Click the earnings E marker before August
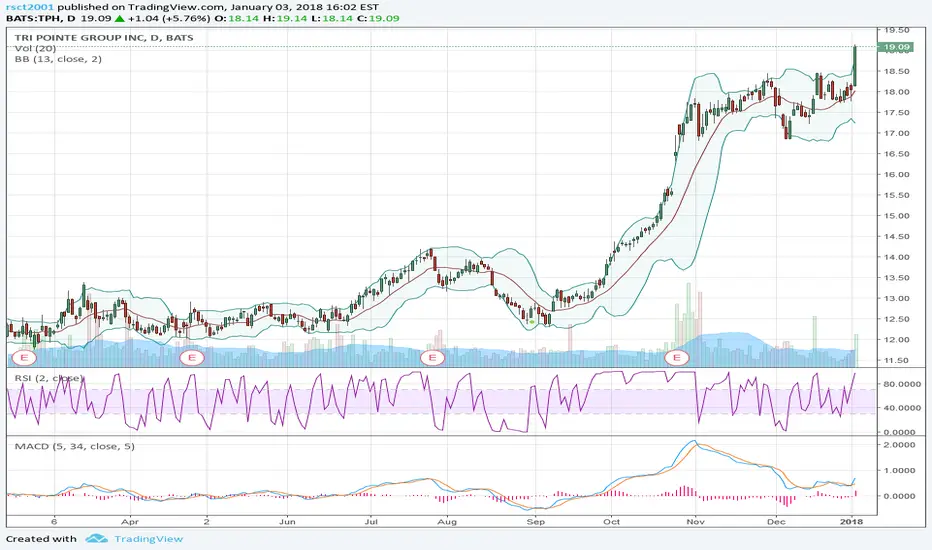Screen dimensions: 932x550 [x=432, y=357]
